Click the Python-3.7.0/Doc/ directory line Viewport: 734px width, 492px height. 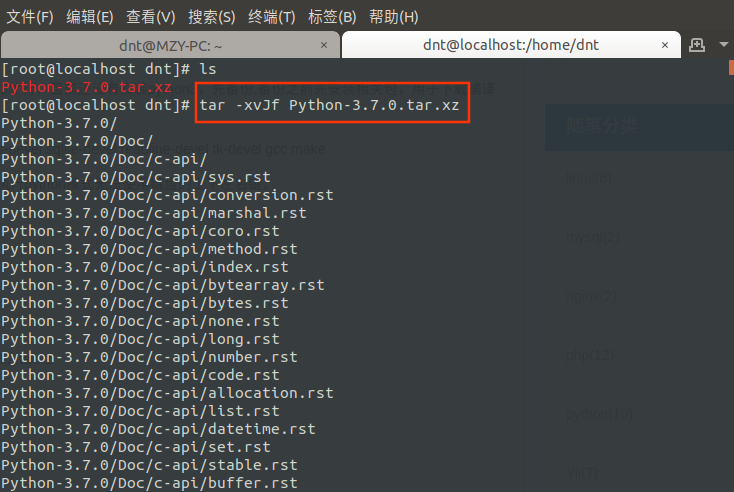[x=77, y=141]
